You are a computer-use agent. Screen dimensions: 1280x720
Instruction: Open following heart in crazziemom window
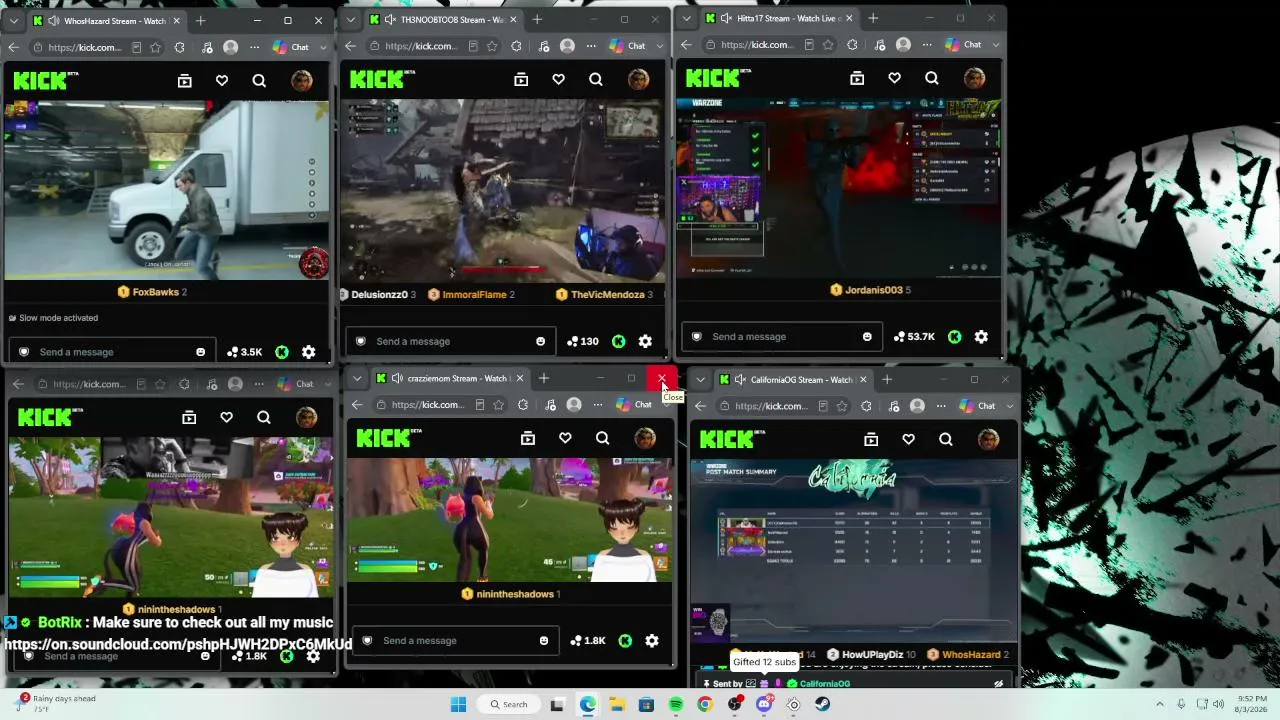coord(565,438)
